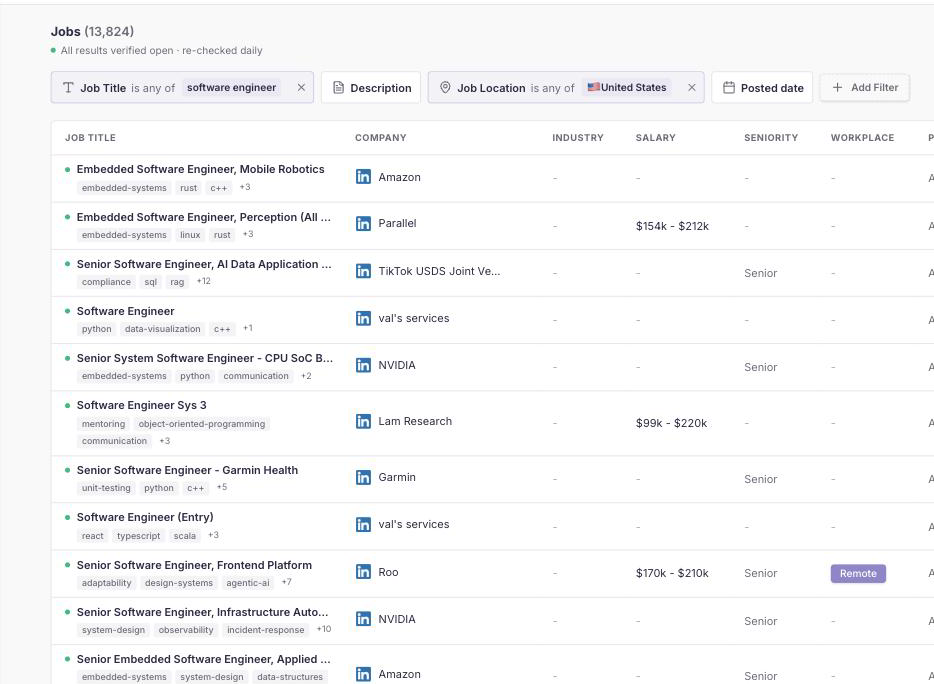
Task: Click the 'compliance' tag
Action: tap(106, 282)
